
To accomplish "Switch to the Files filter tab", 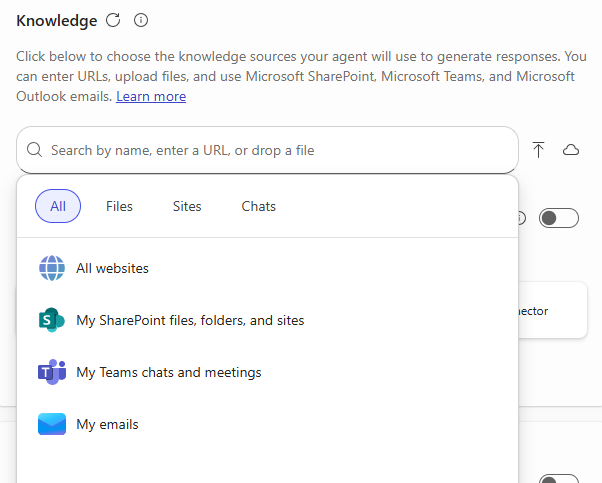I will pos(119,206).
